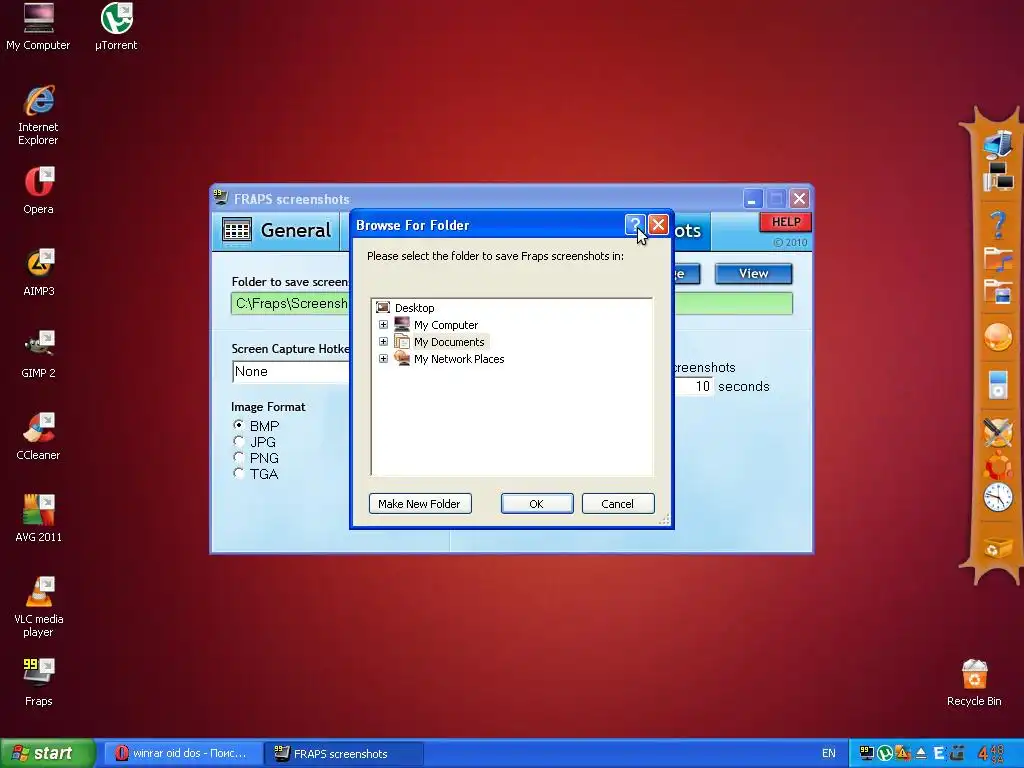Expand the My Computer tree node
The image size is (1024, 768).
click(x=383, y=325)
